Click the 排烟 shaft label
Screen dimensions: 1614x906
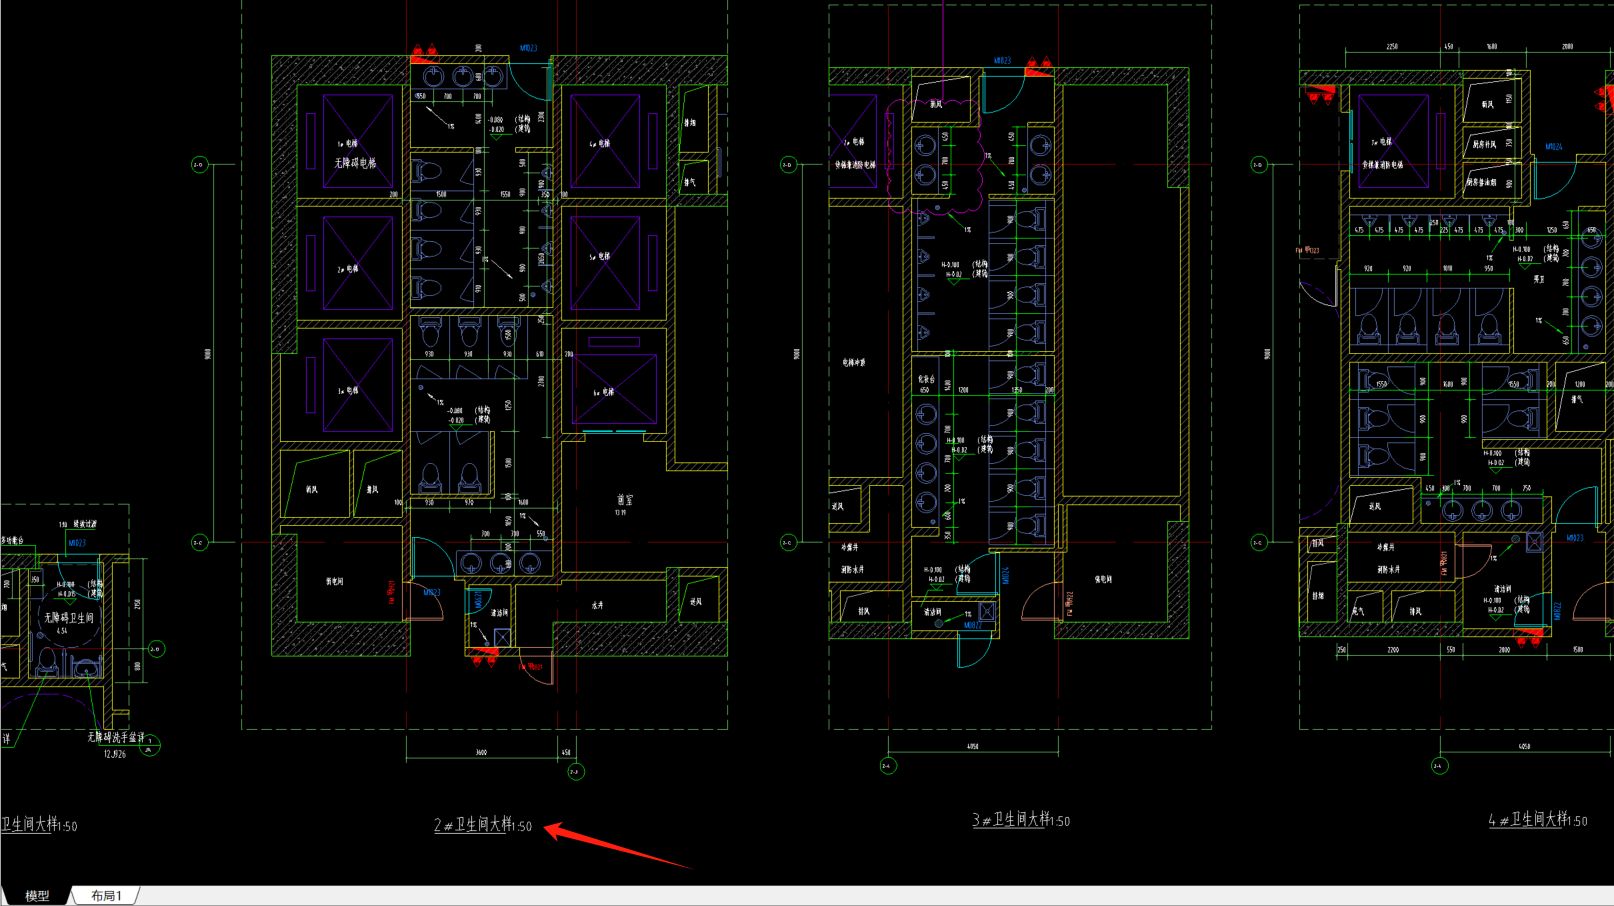coord(690,123)
